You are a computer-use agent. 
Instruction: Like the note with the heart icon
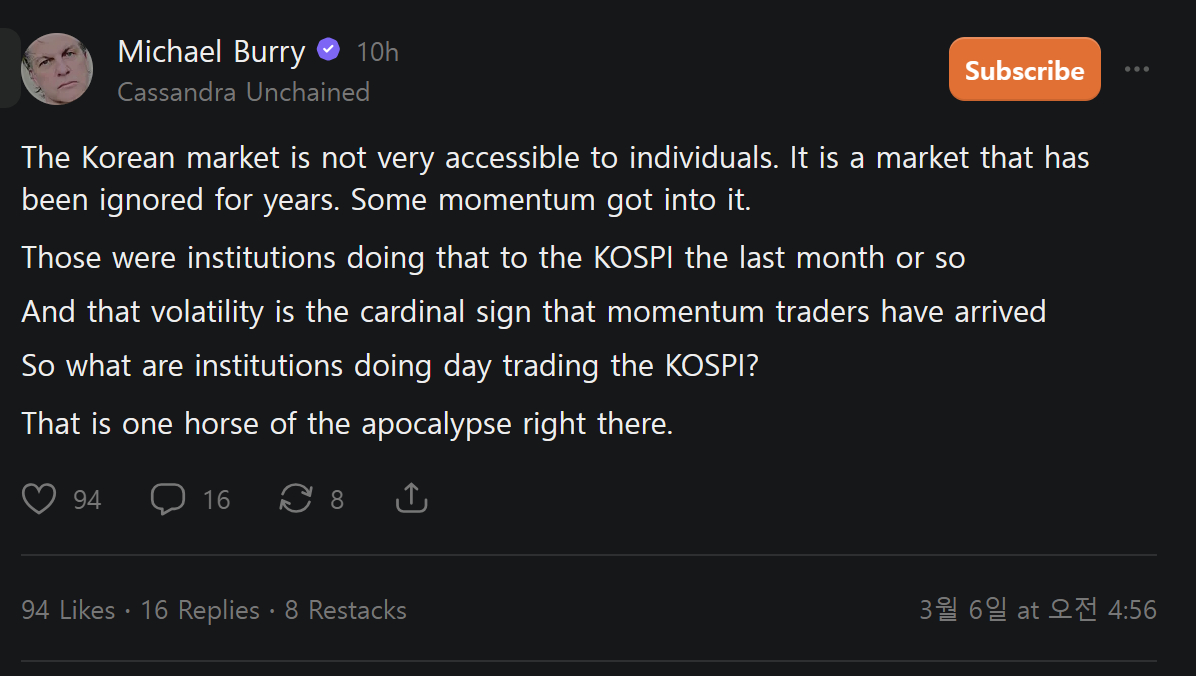point(39,498)
